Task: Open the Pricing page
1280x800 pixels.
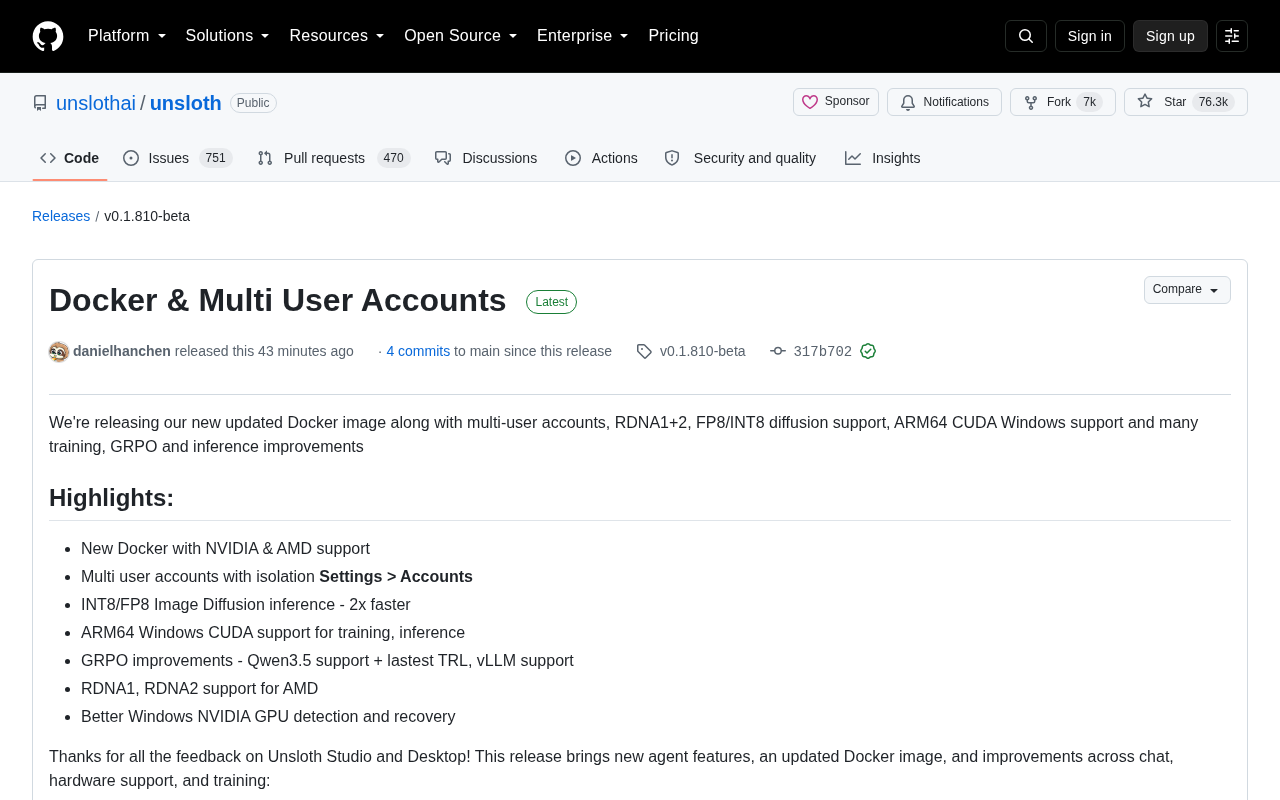Action: [x=673, y=36]
